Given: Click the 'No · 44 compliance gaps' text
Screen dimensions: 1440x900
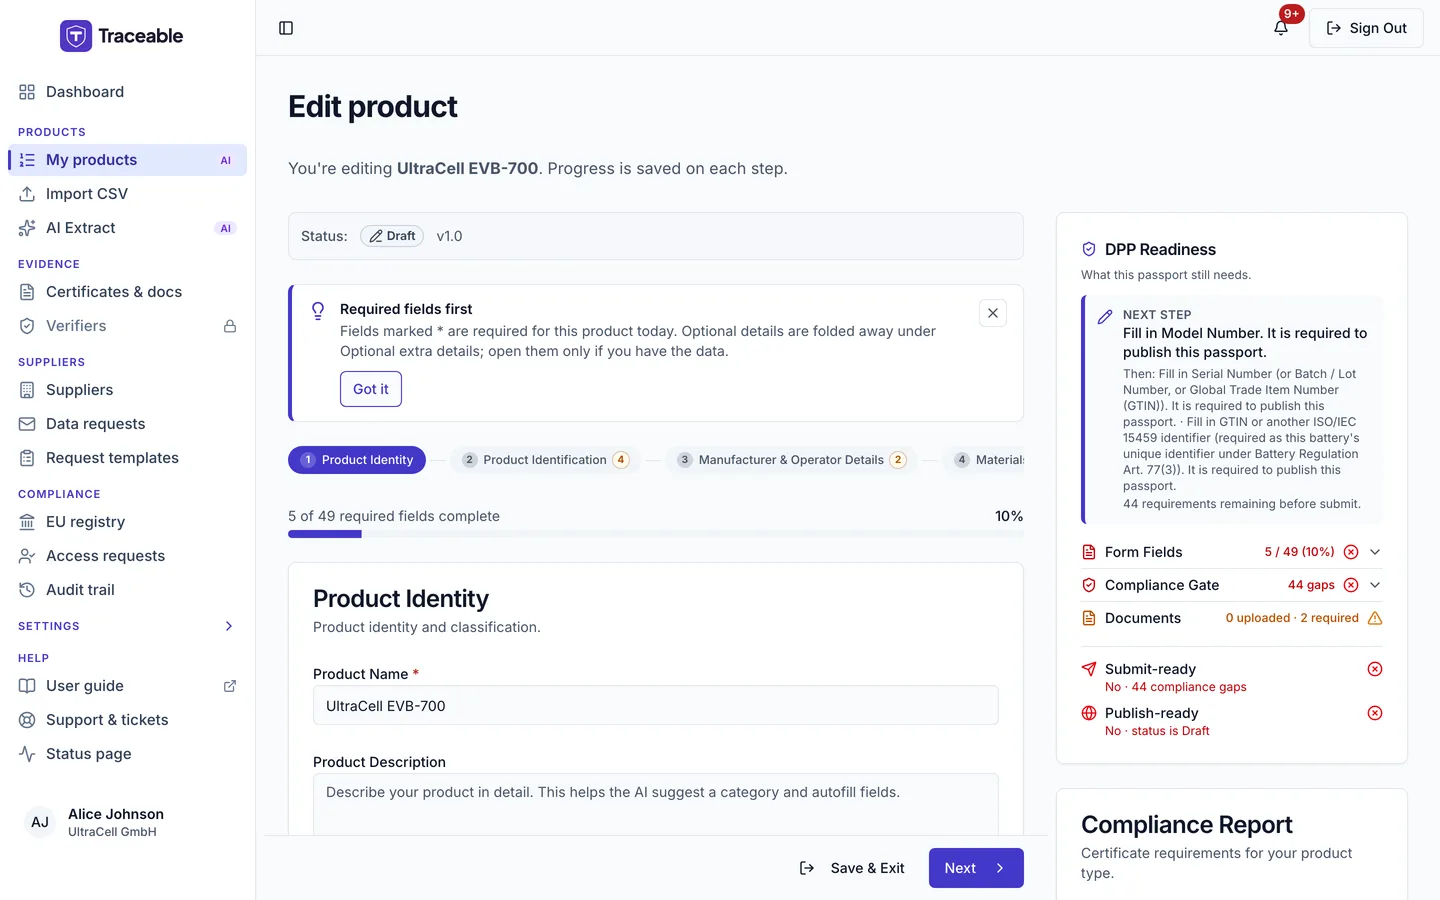Looking at the screenshot, I should (x=1176, y=687).
